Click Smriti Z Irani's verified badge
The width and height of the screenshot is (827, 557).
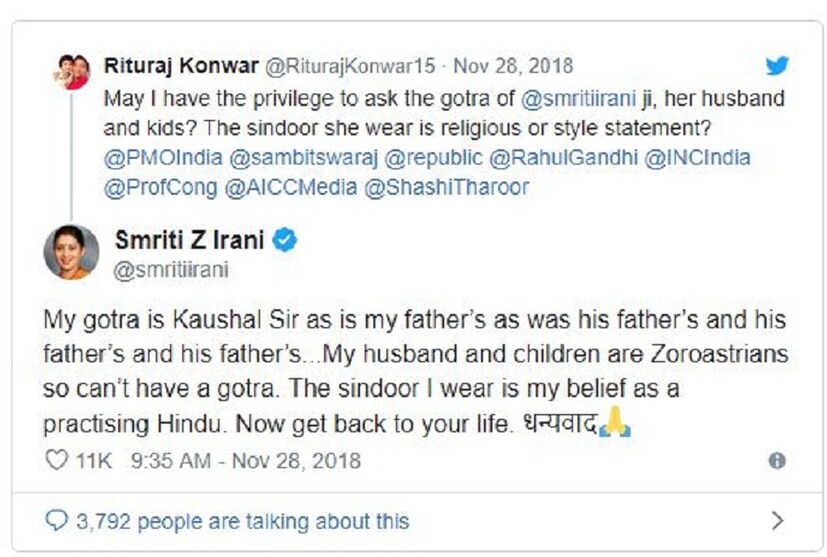tap(285, 240)
